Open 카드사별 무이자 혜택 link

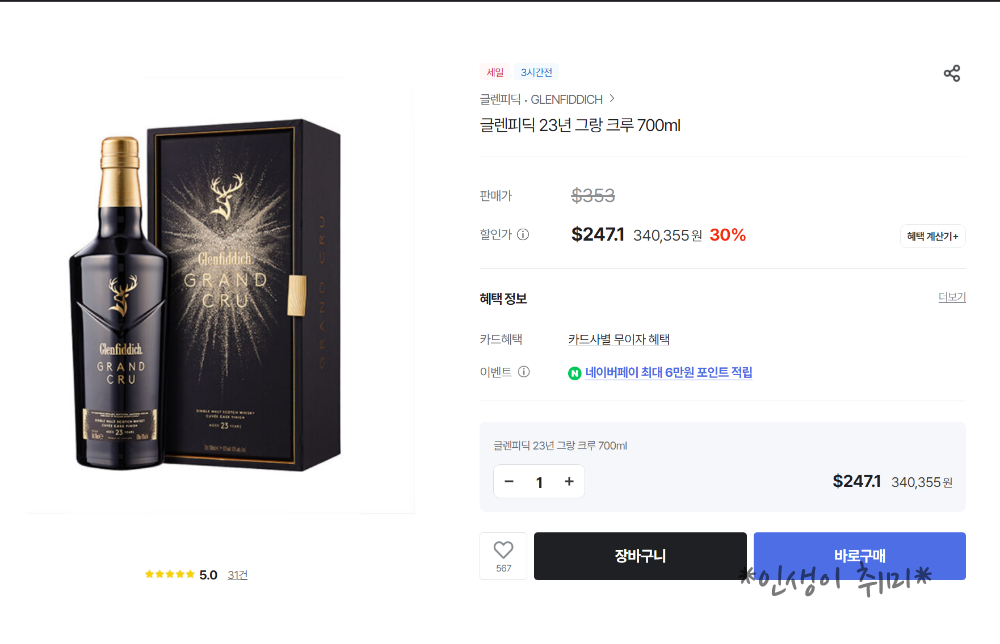619,339
